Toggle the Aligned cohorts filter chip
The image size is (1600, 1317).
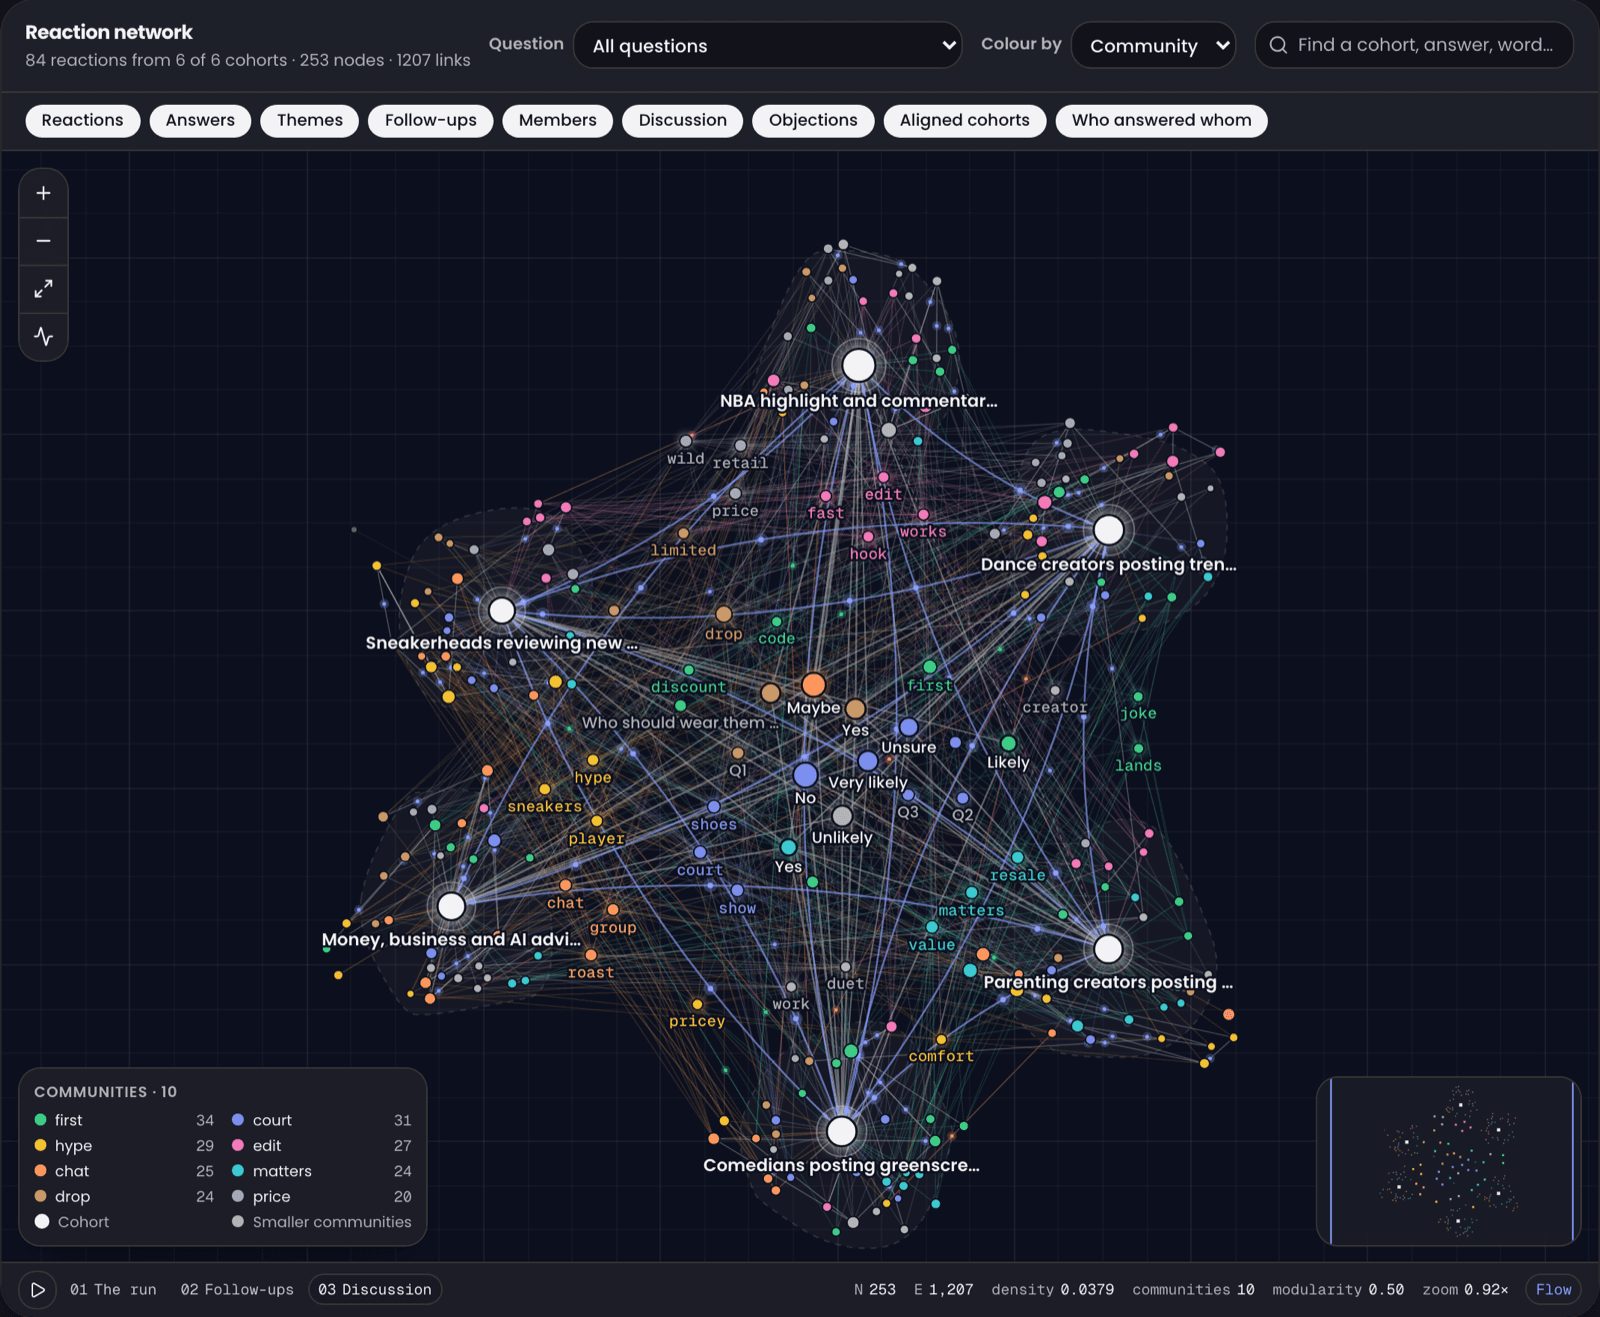pyautogui.click(x=965, y=120)
